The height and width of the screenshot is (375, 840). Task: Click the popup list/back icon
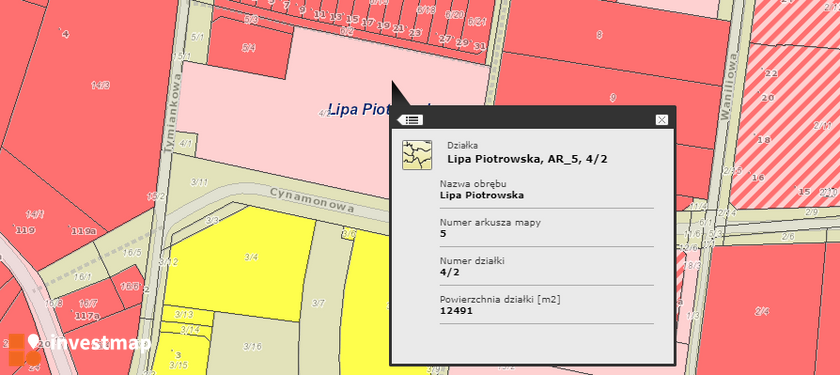click(x=410, y=120)
